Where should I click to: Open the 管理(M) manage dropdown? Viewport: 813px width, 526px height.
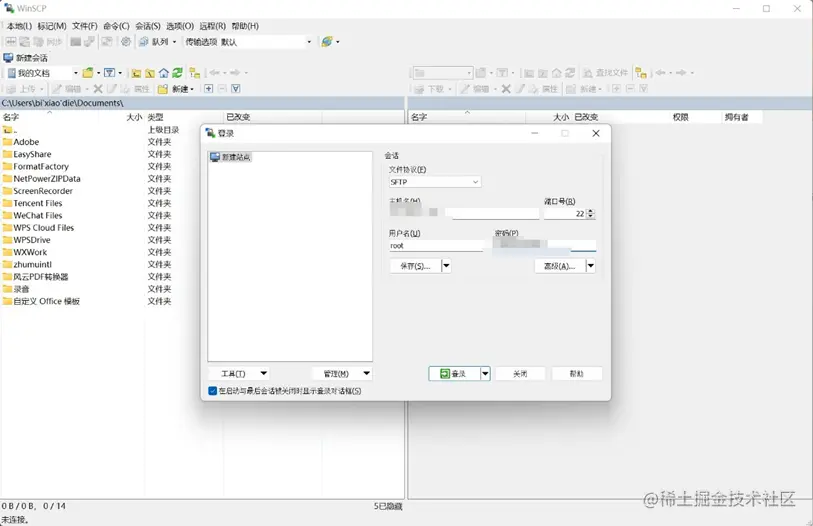342,373
